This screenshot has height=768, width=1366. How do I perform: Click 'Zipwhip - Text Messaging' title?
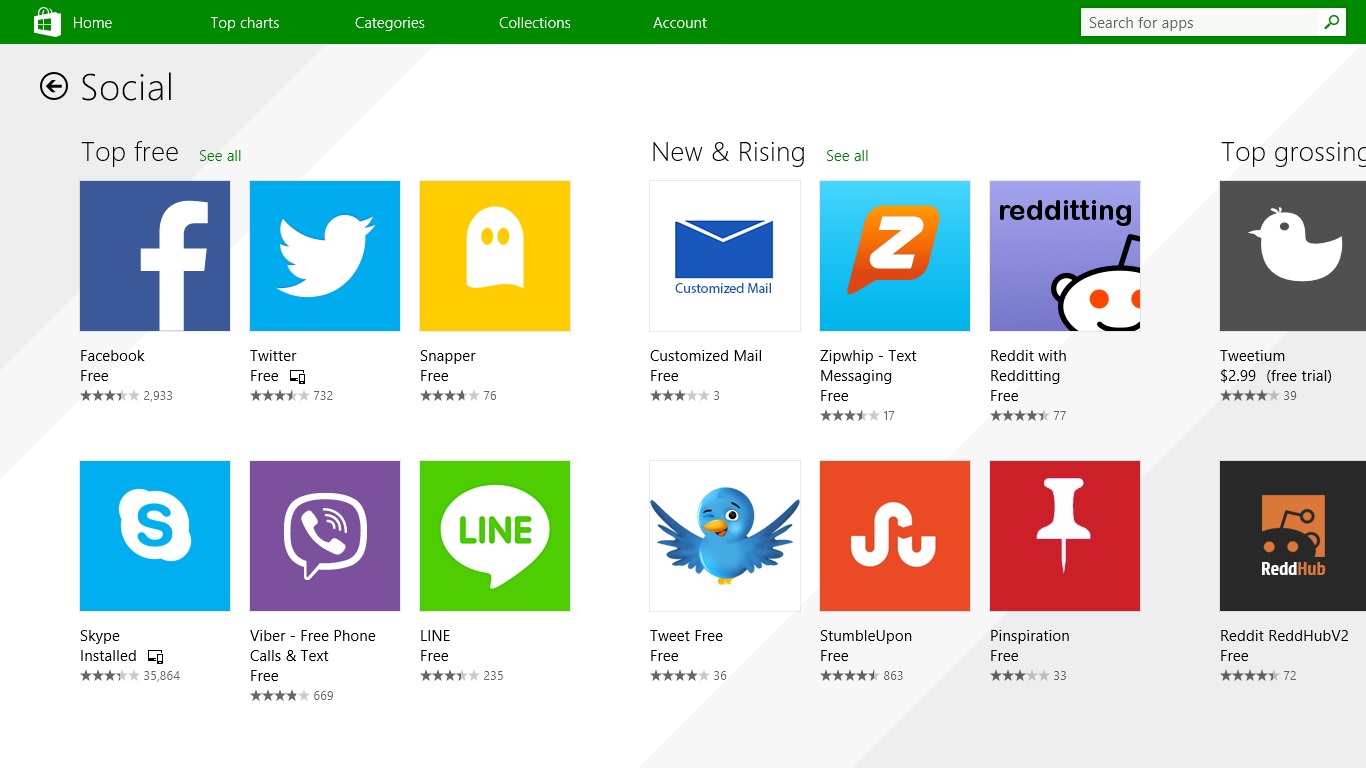pos(868,366)
